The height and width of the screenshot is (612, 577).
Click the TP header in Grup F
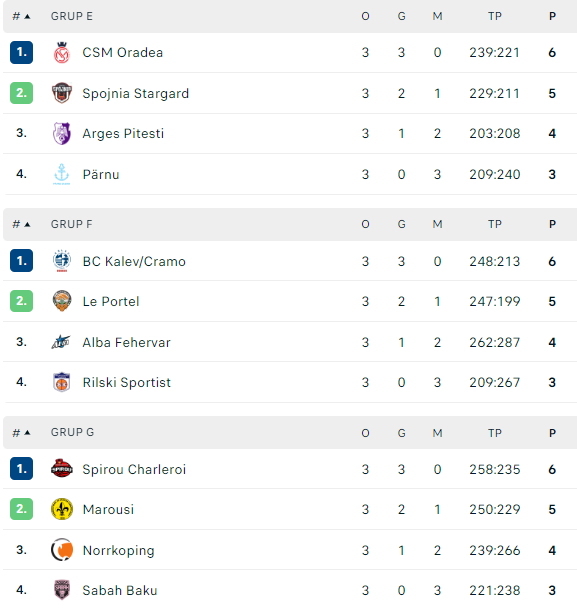point(495,224)
